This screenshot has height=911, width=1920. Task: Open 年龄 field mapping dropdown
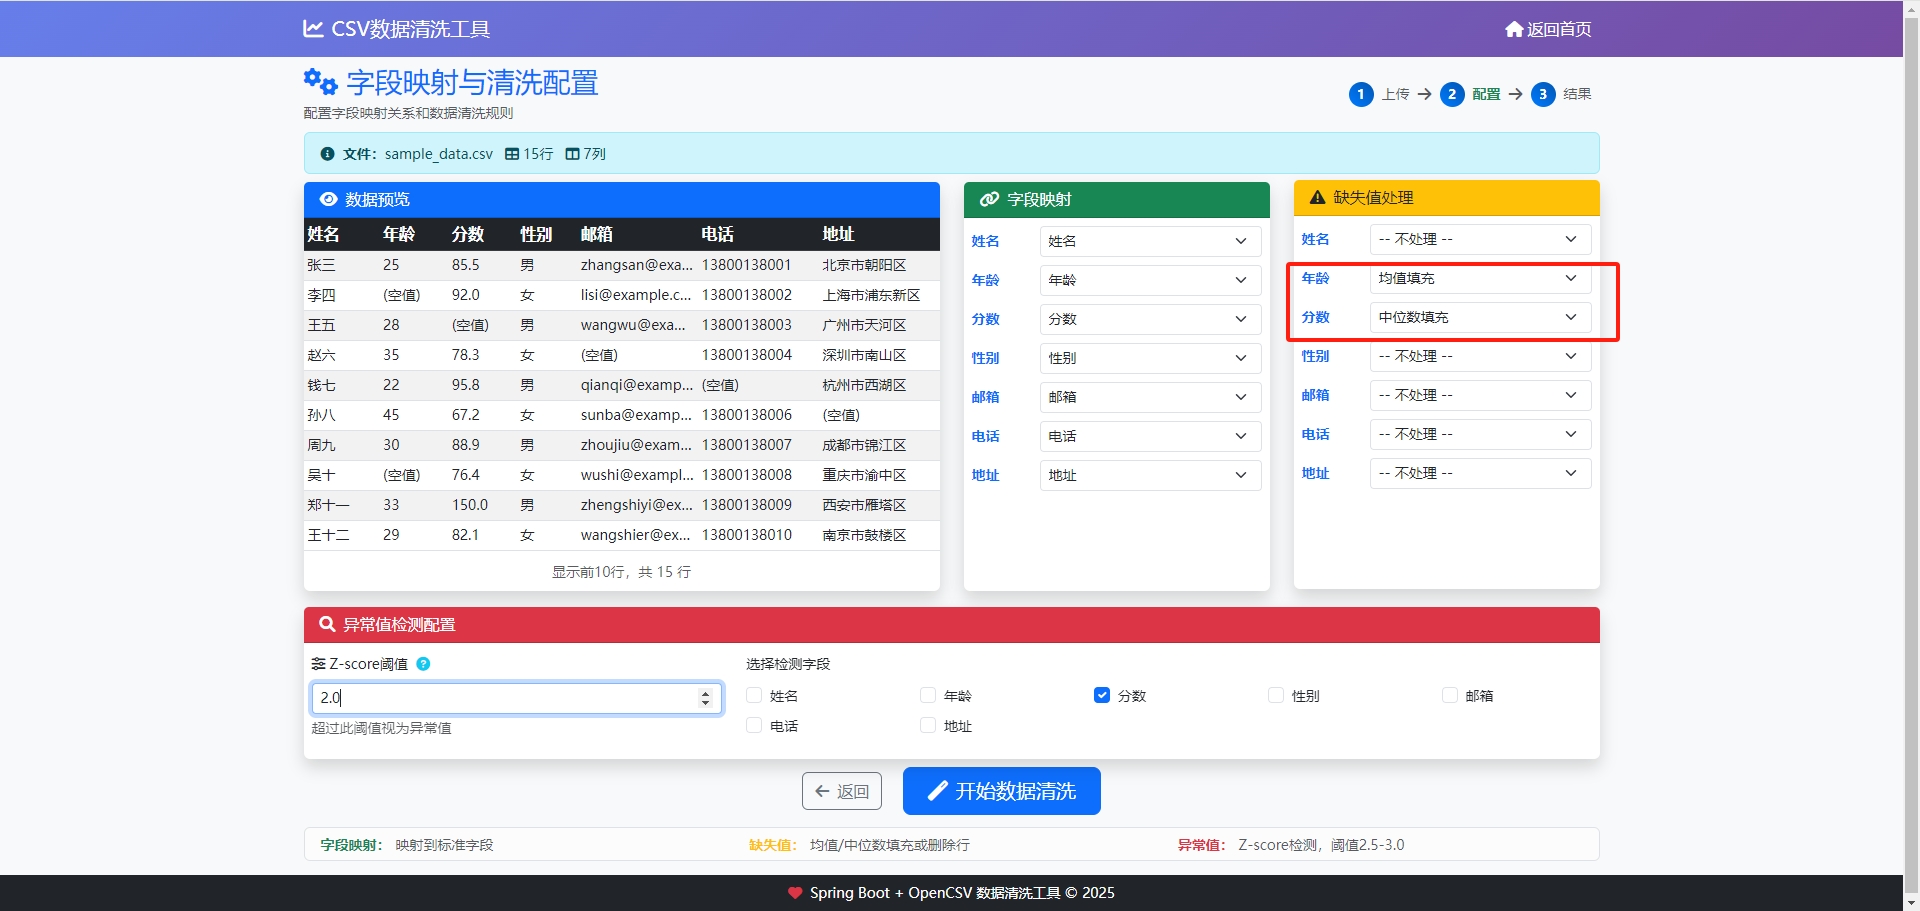1150,280
